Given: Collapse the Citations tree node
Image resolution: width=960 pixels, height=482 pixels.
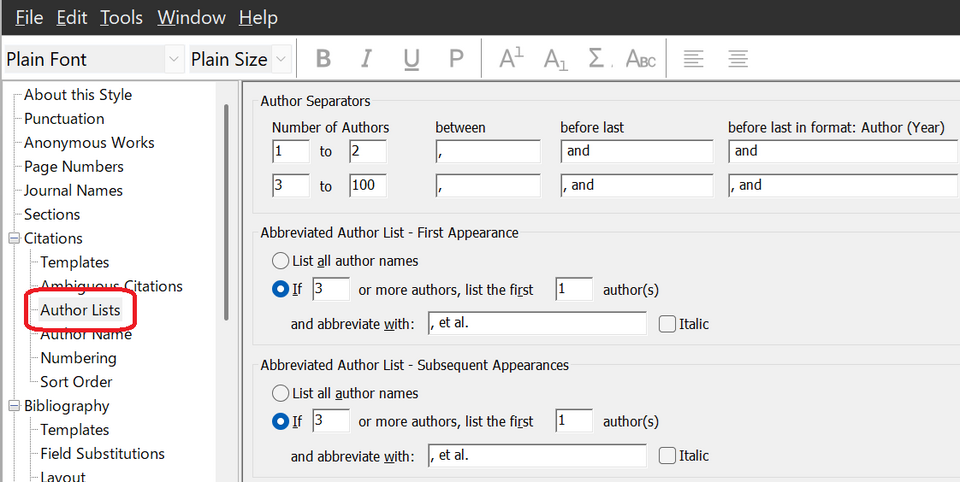Looking at the screenshot, I should pyautogui.click(x=14, y=238).
